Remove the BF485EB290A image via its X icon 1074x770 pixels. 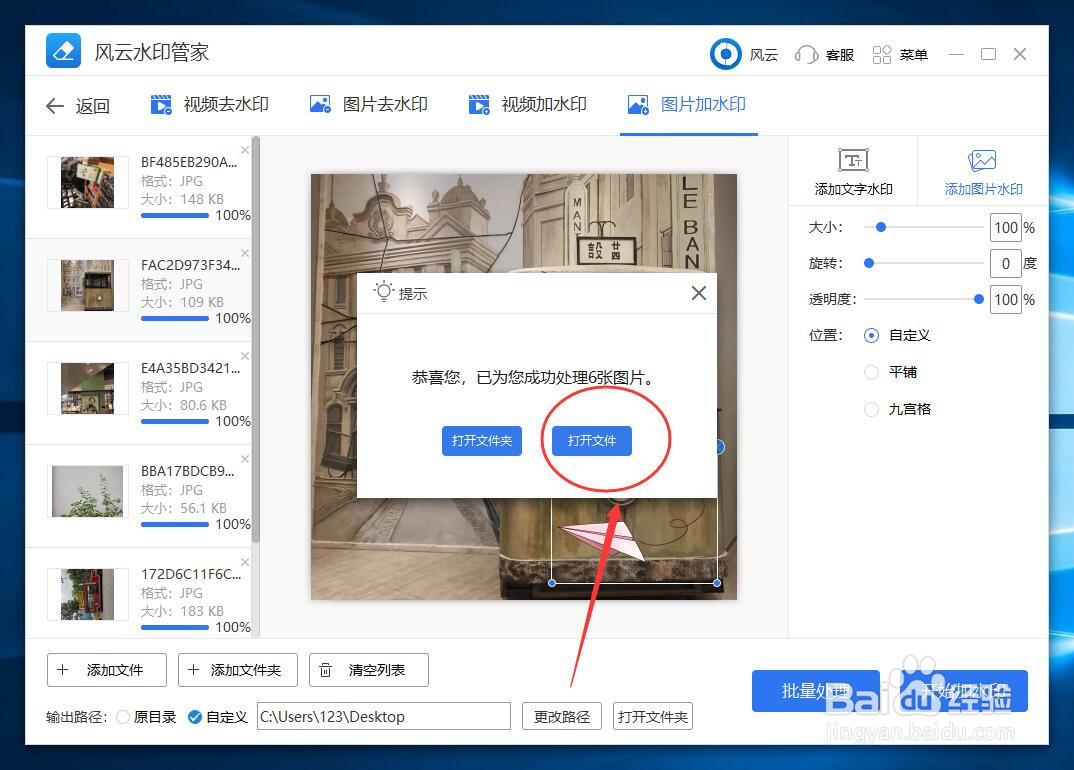pyautogui.click(x=245, y=148)
